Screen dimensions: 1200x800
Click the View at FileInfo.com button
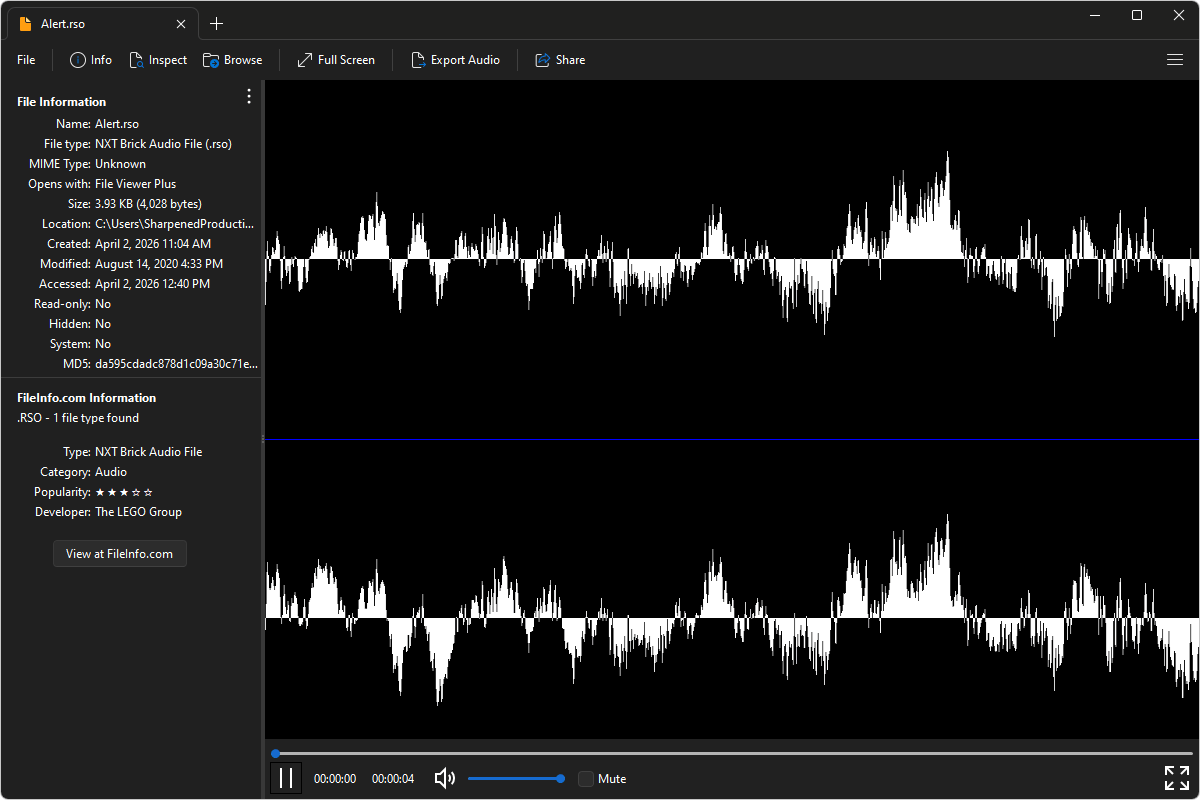(x=119, y=553)
